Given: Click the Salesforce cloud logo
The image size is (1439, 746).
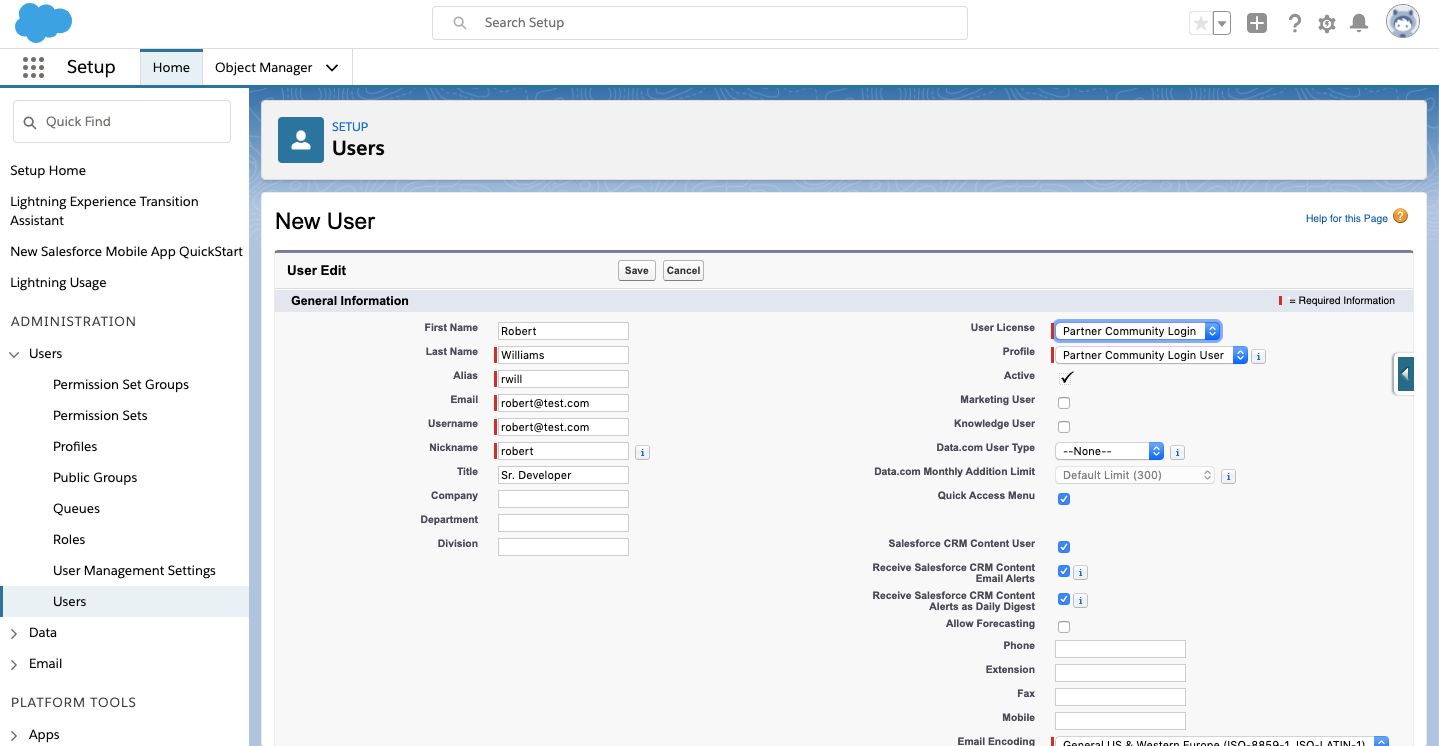Looking at the screenshot, I should 44,22.
